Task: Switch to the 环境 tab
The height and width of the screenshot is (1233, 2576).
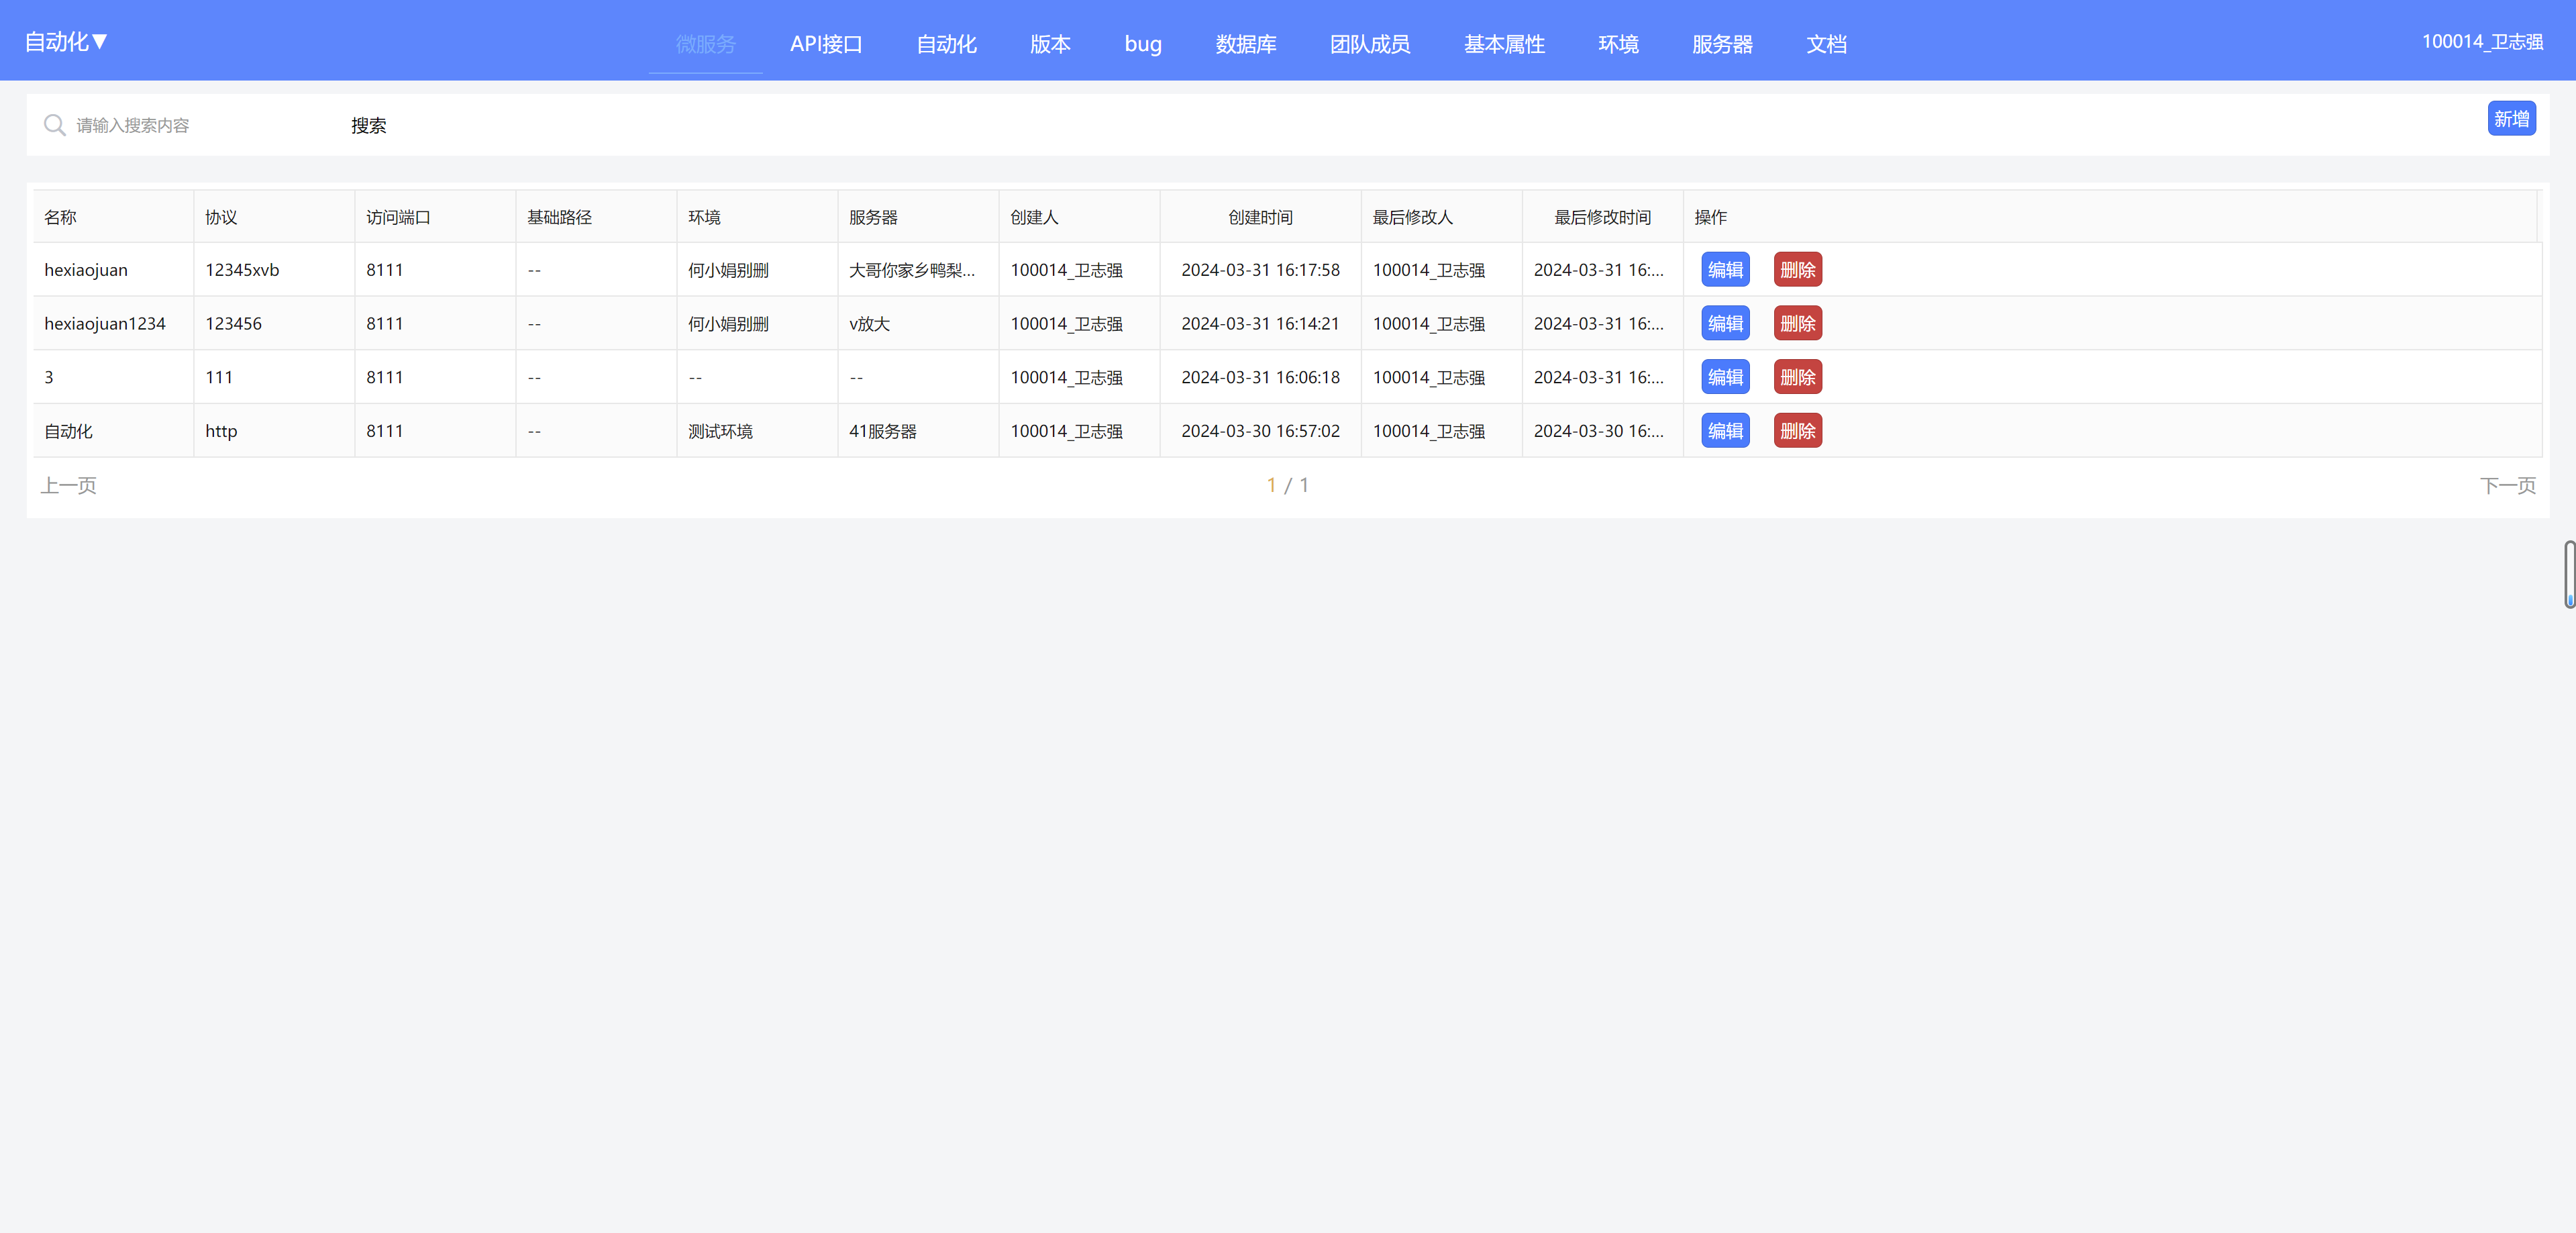Action: [x=1617, y=44]
